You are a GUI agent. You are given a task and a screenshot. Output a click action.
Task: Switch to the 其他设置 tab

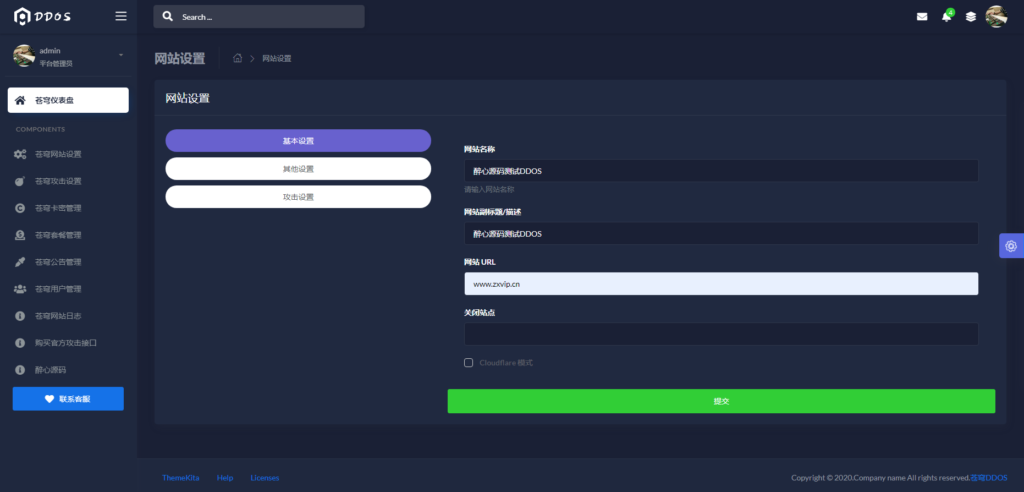click(x=298, y=169)
